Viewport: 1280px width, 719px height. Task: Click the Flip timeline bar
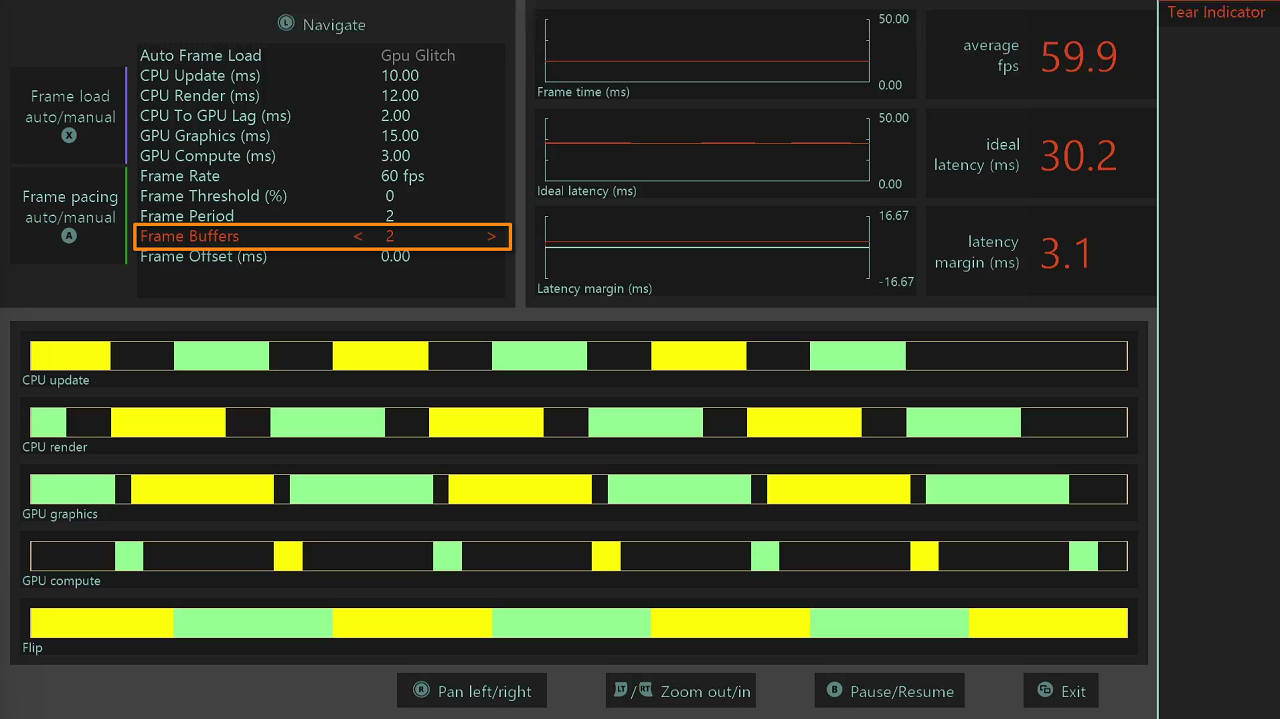tap(579, 622)
